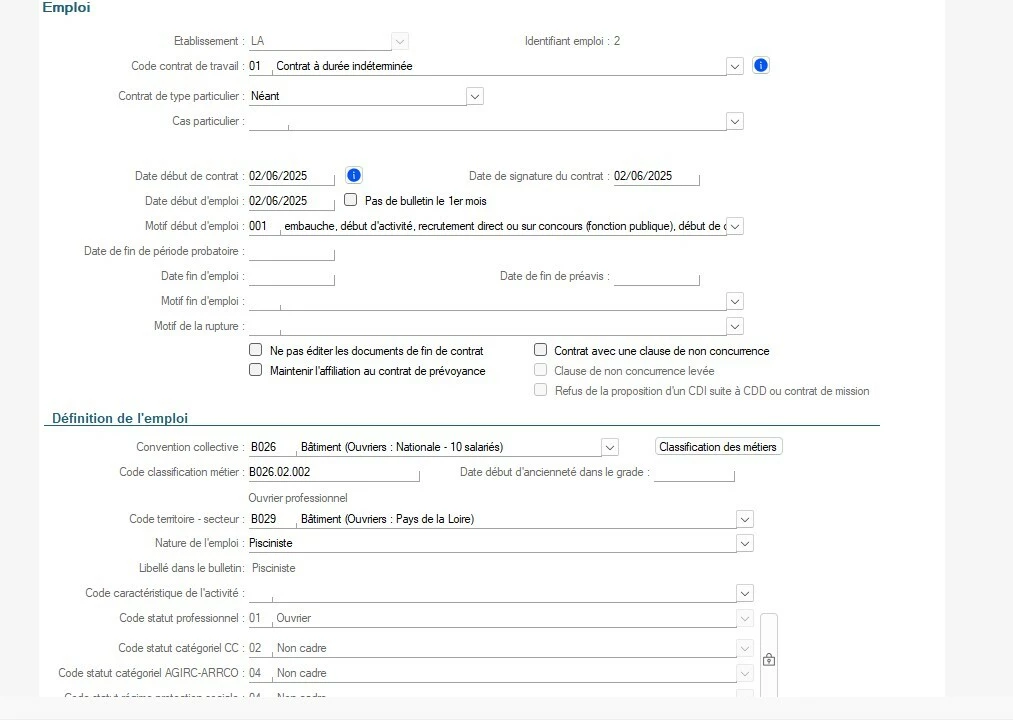Screen dimensions: 1013x726
Task: Click the lock icon beside status codes
Action: pos(769,659)
